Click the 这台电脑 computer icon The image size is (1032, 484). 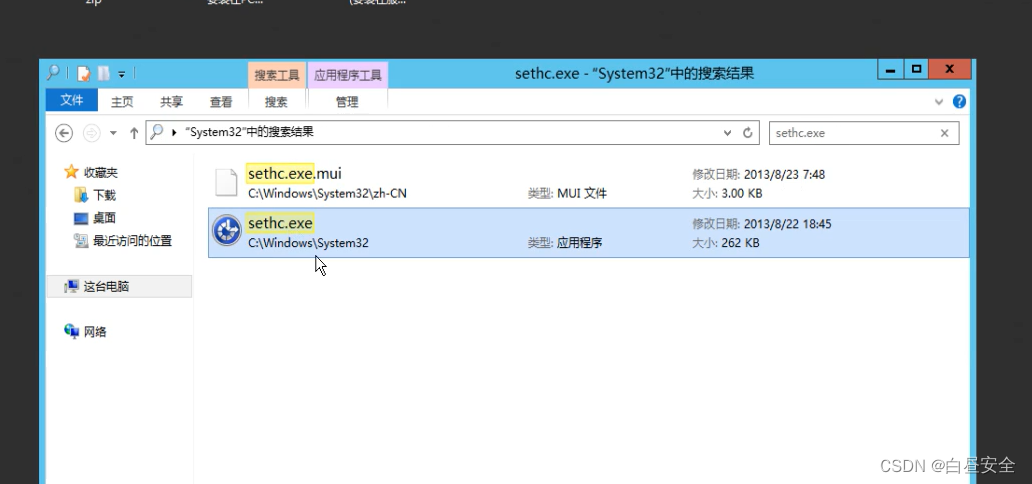[x=71, y=286]
